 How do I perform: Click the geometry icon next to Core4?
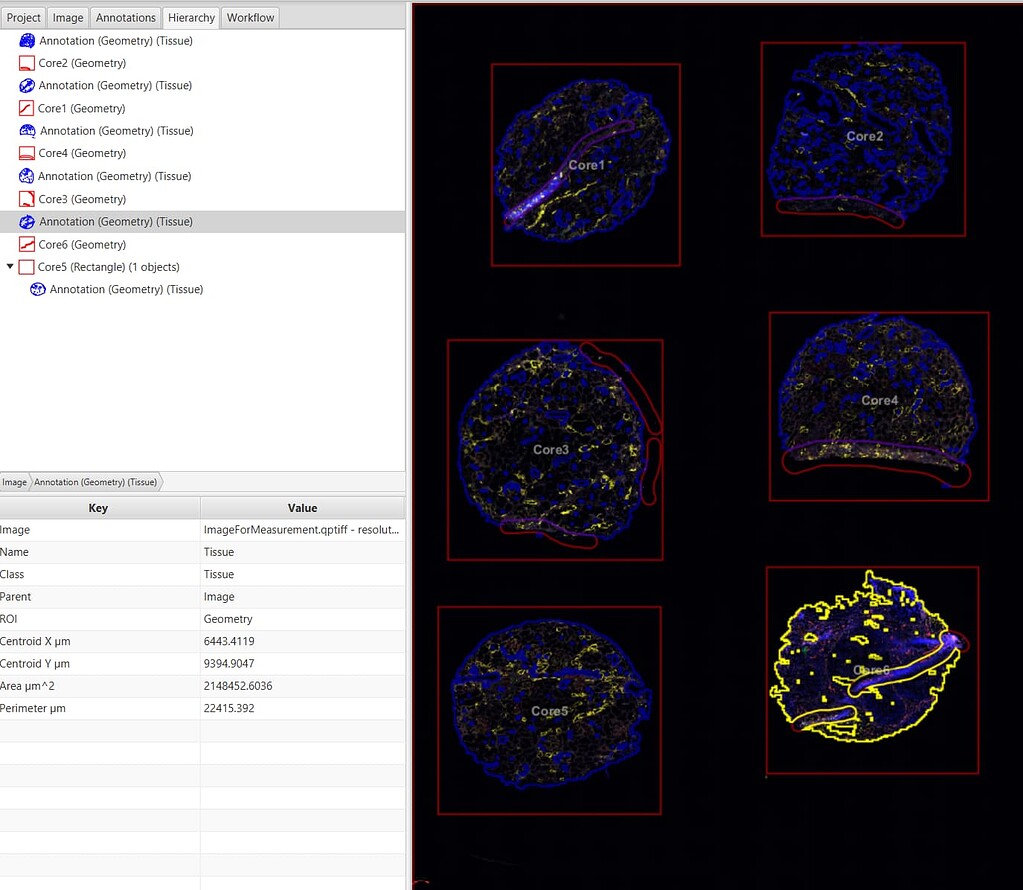[x=25, y=153]
